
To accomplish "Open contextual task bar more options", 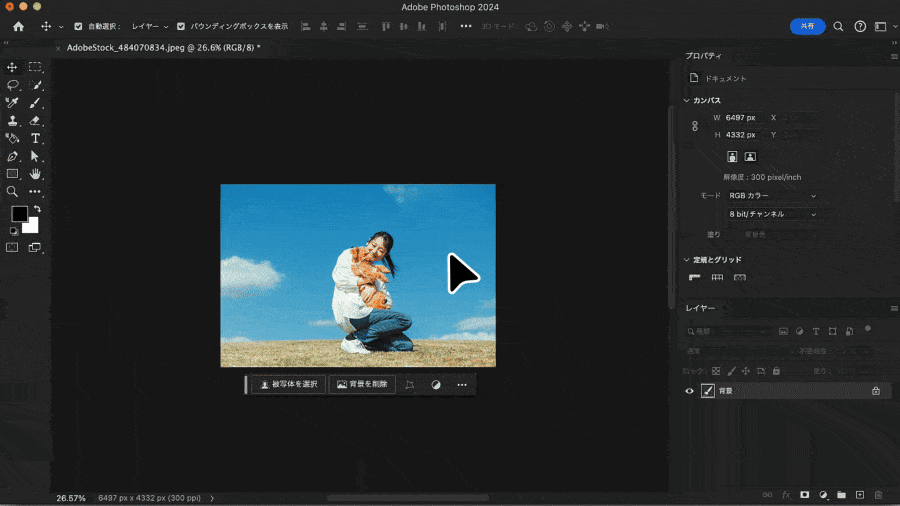I will (x=462, y=385).
